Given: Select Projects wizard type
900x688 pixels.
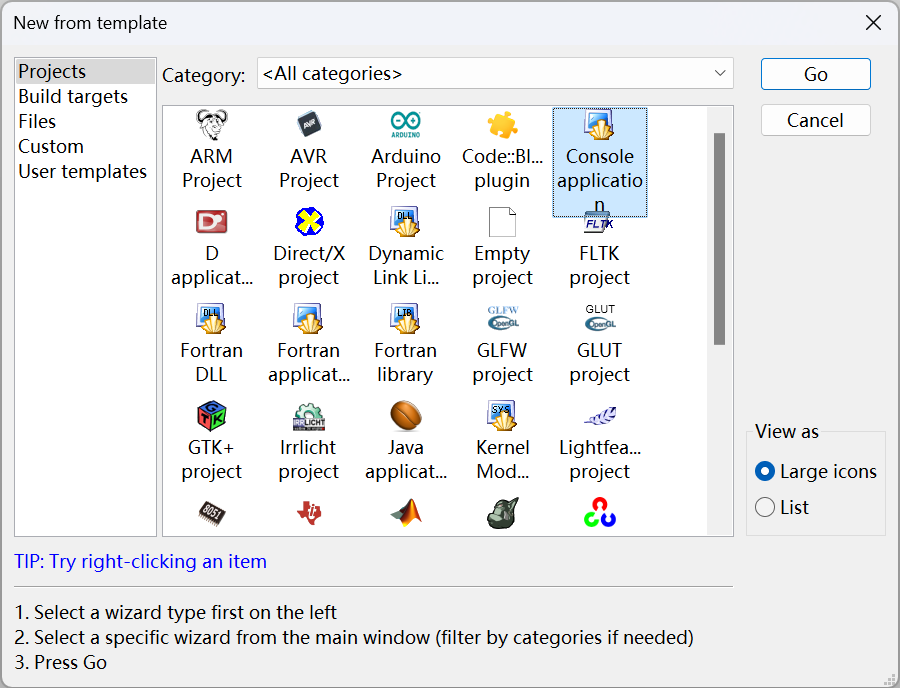Looking at the screenshot, I should click(85, 71).
